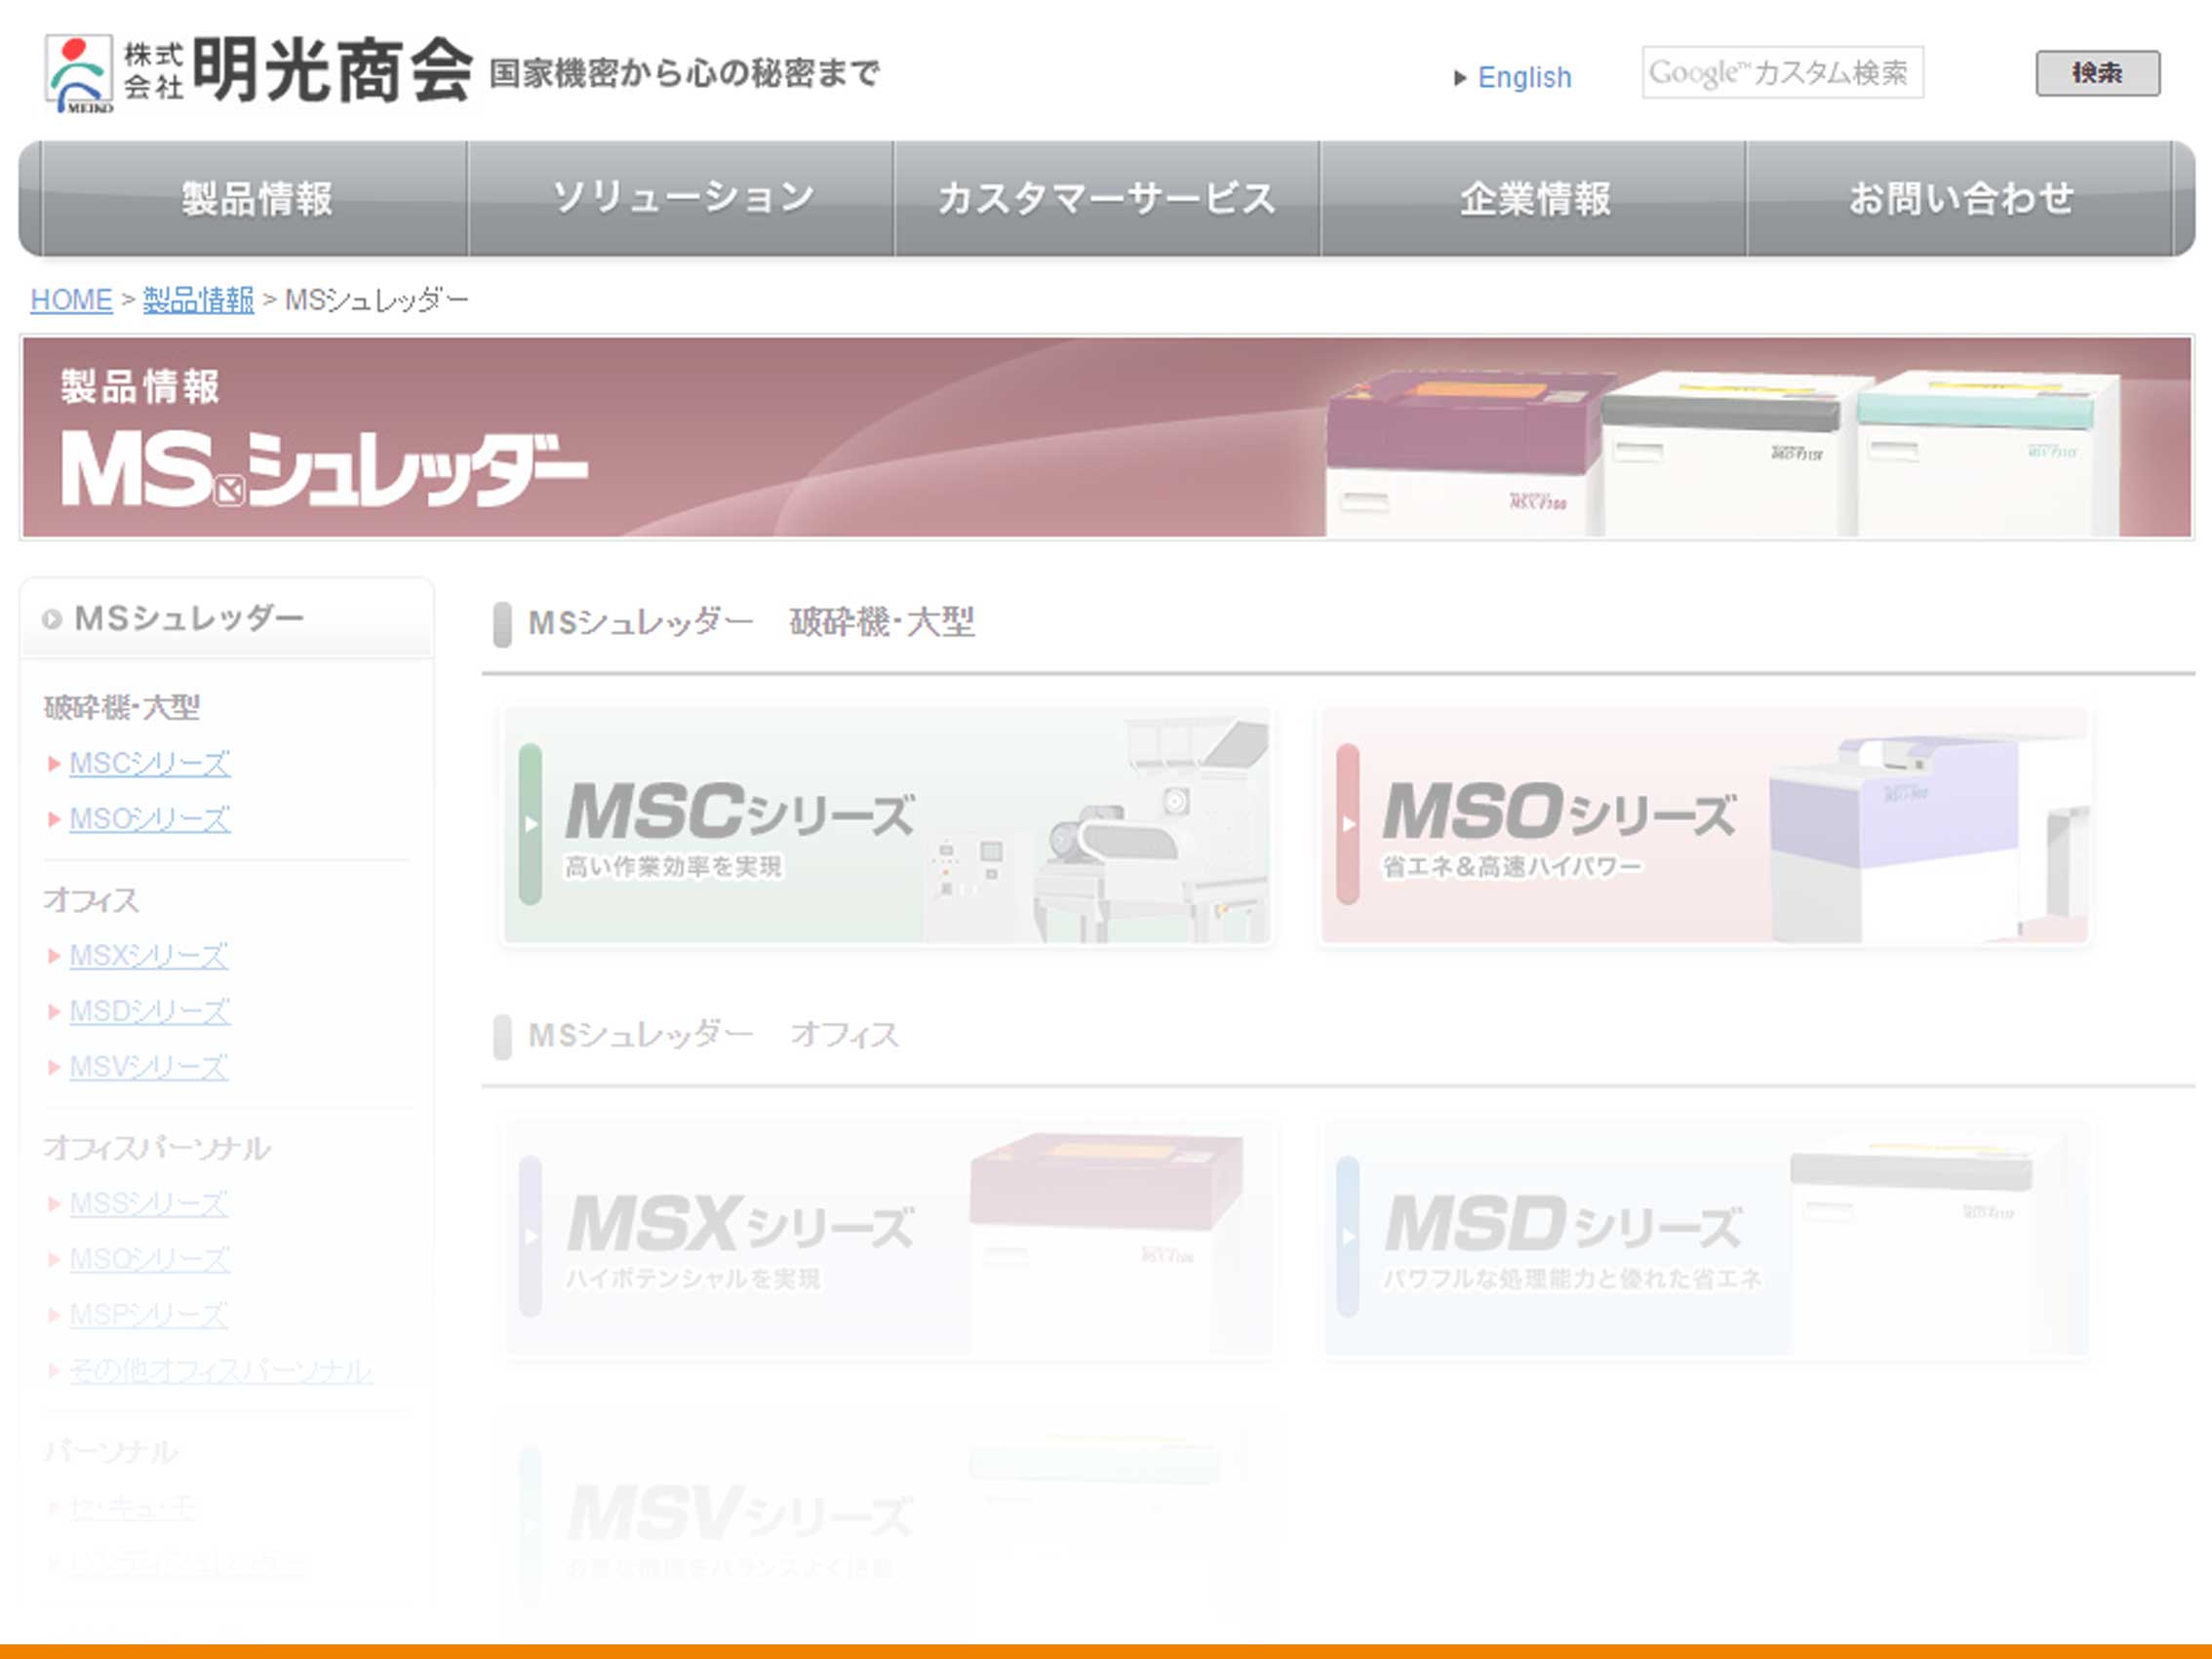Select the MSVシリーズ product card
Image resolution: width=2212 pixels, height=1659 pixels.
[887, 1527]
